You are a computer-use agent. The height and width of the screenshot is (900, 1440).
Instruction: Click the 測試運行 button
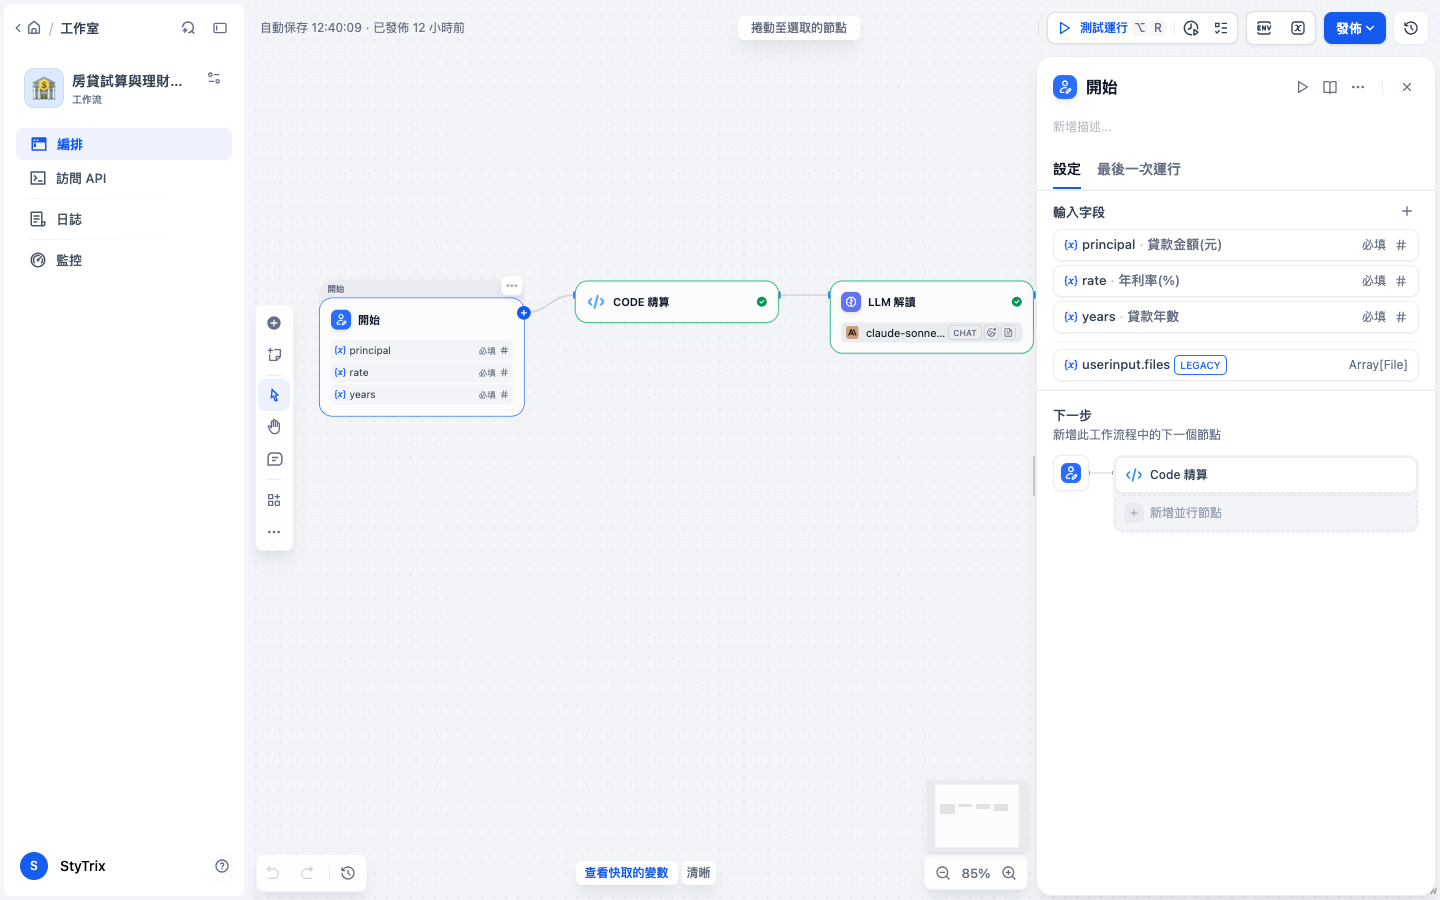1103,28
